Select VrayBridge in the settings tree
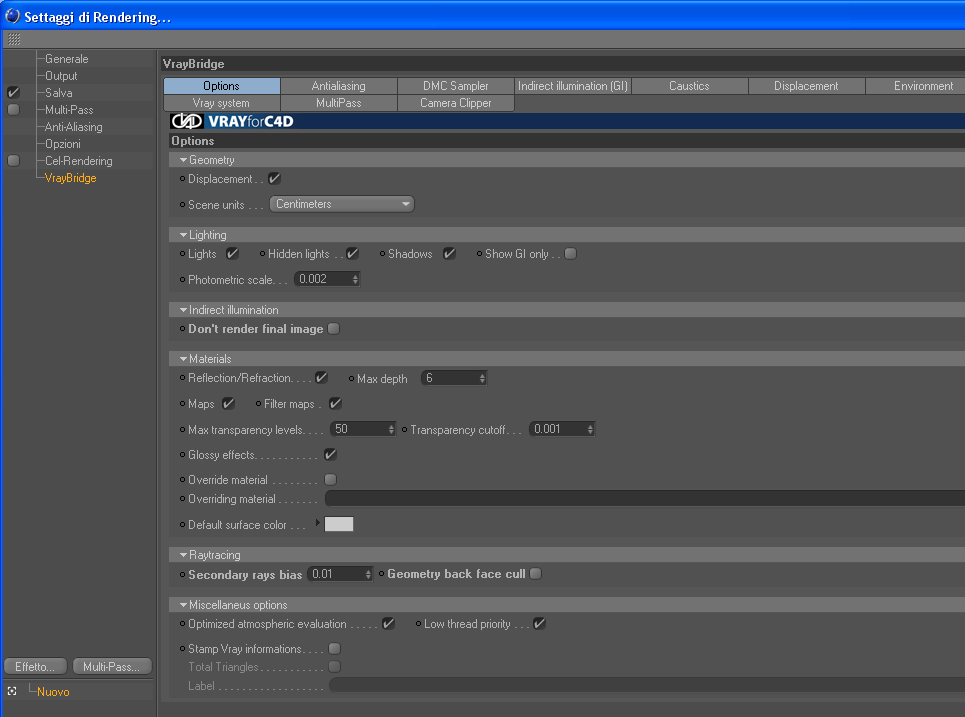 (70, 178)
